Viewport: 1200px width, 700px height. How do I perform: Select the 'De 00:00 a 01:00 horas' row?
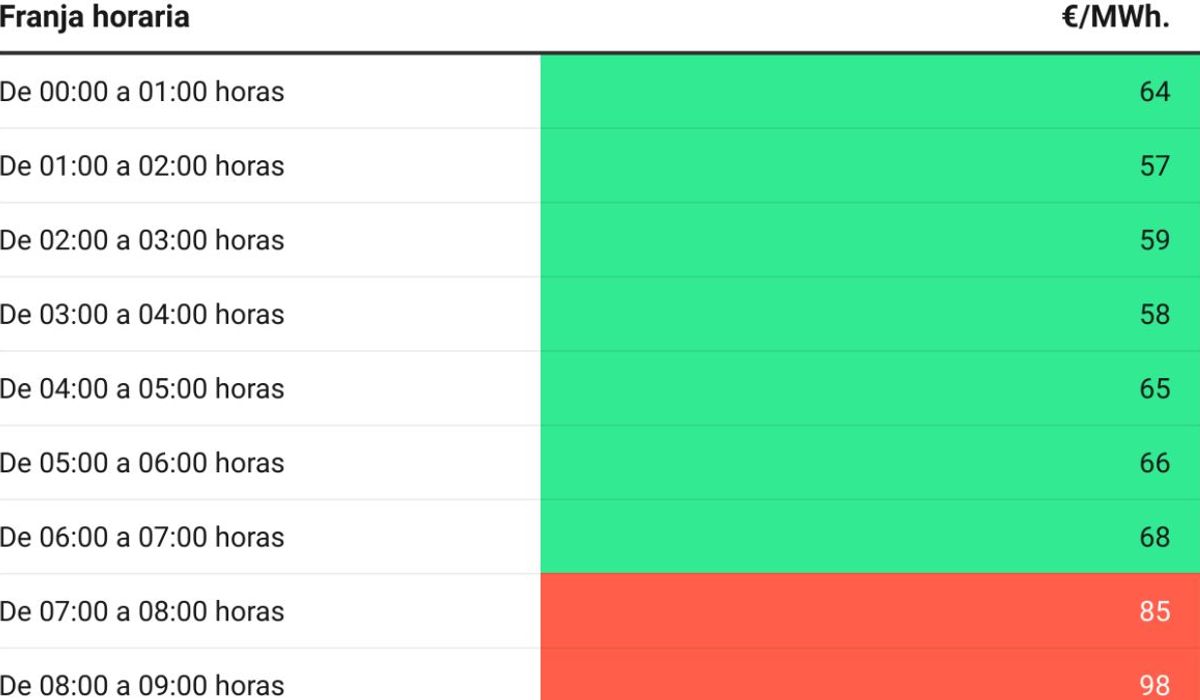600,92
